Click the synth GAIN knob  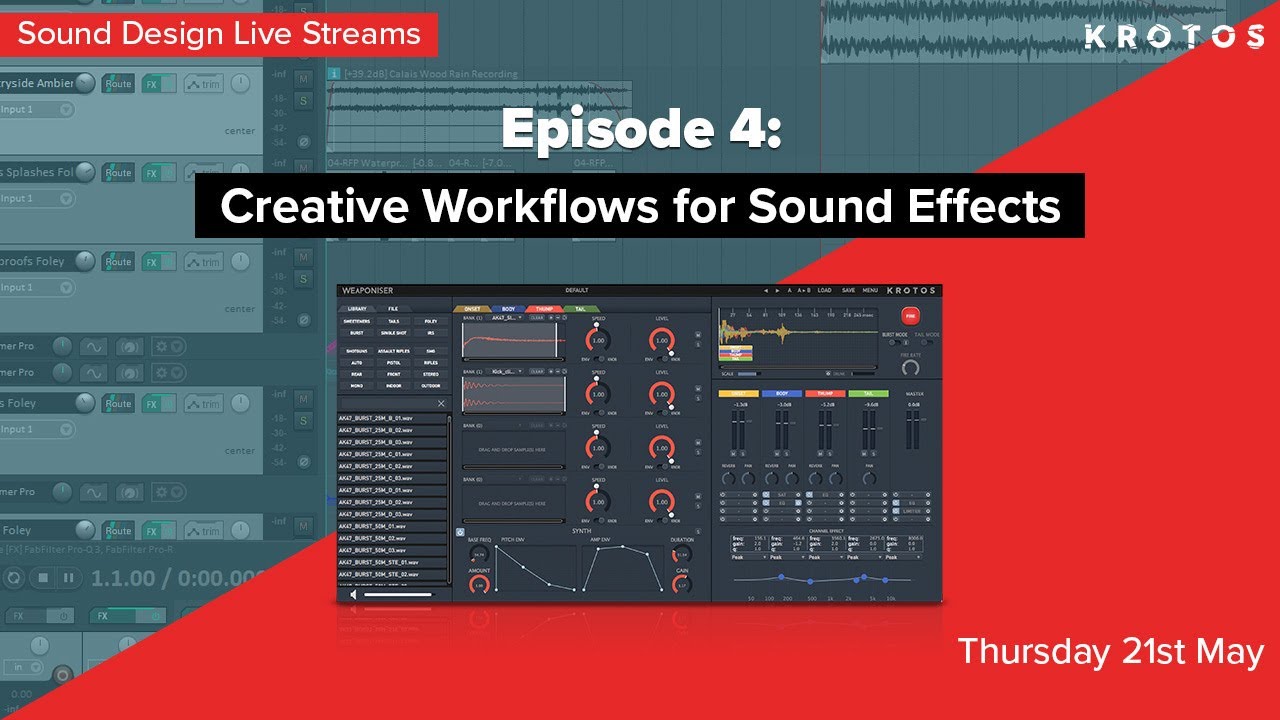click(682, 585)
